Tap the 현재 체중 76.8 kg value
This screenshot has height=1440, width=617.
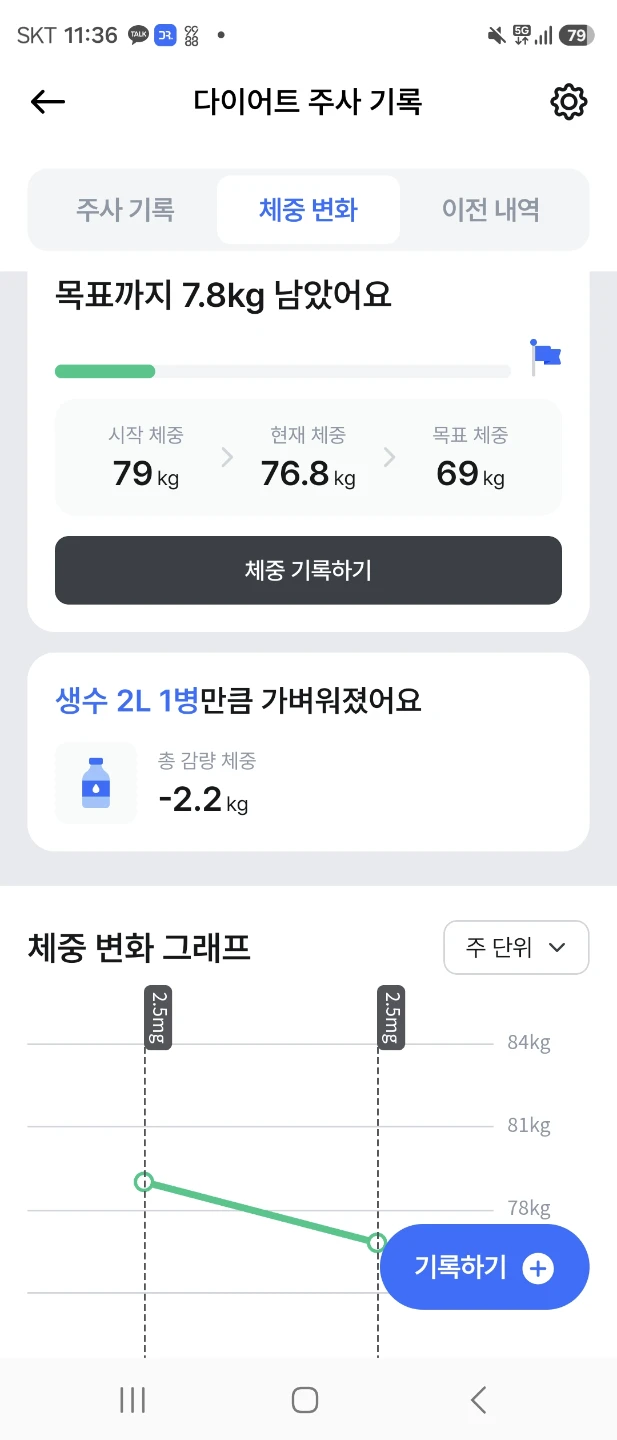[308, 473]
